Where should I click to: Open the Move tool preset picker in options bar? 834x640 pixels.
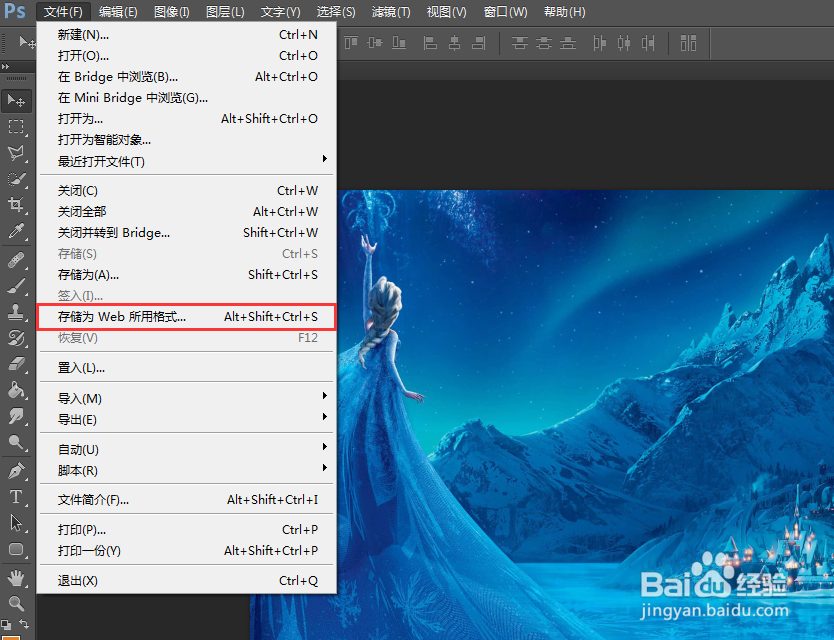click(x=27, y=42)
